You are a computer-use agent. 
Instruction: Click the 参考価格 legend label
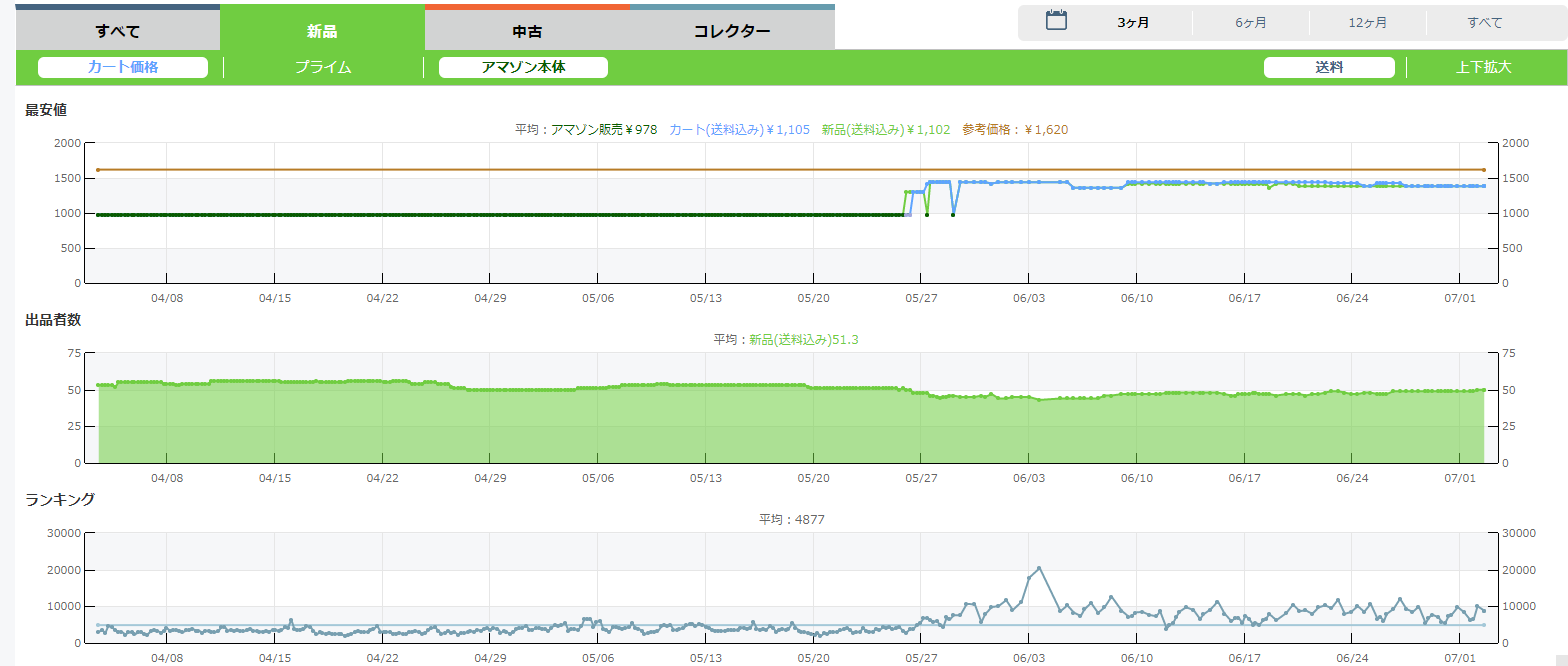[x=1015, y=129]
